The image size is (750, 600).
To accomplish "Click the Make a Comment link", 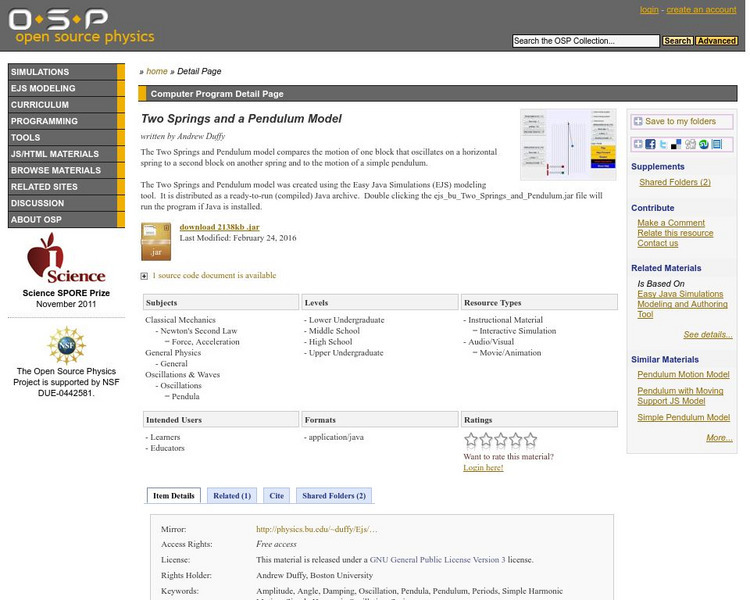I will pyautogui.click(x=671, y=223).
